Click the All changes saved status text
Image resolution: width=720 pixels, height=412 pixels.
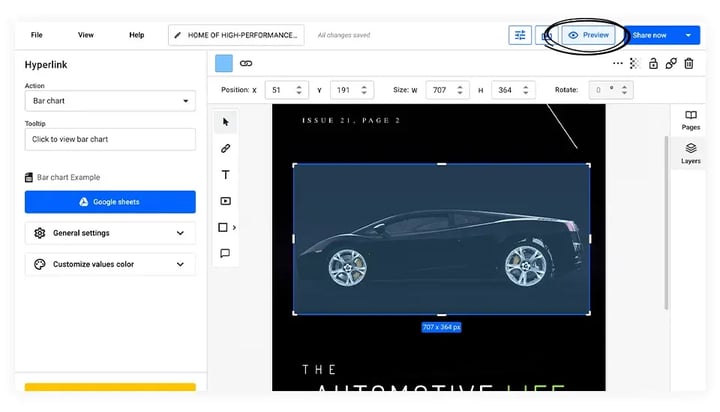click(344, 35)
